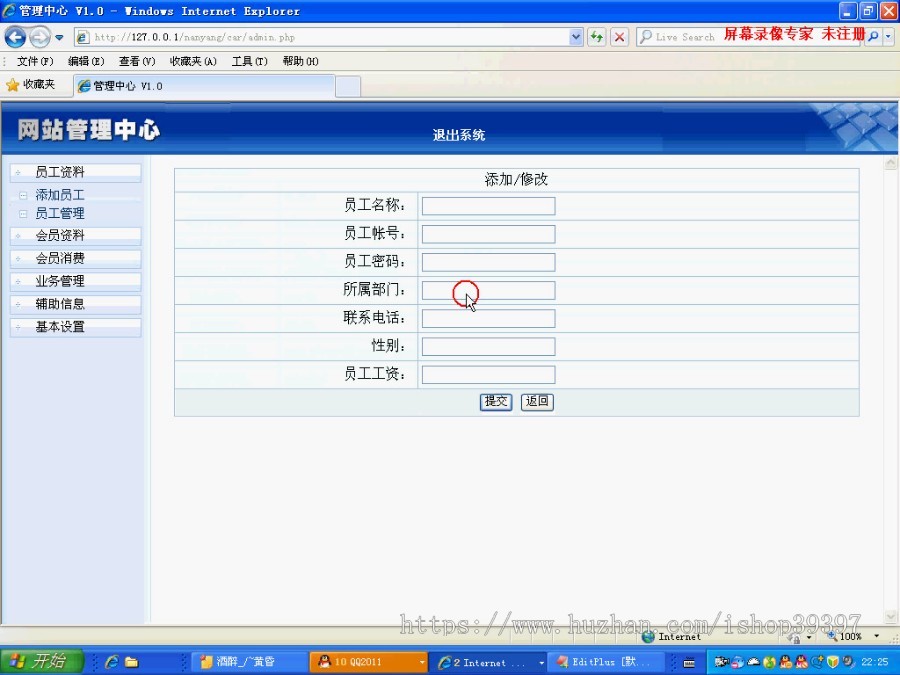Submit the form with the 提交 button
The height and width of the screenshot is (675, 900).
[496, 402]
